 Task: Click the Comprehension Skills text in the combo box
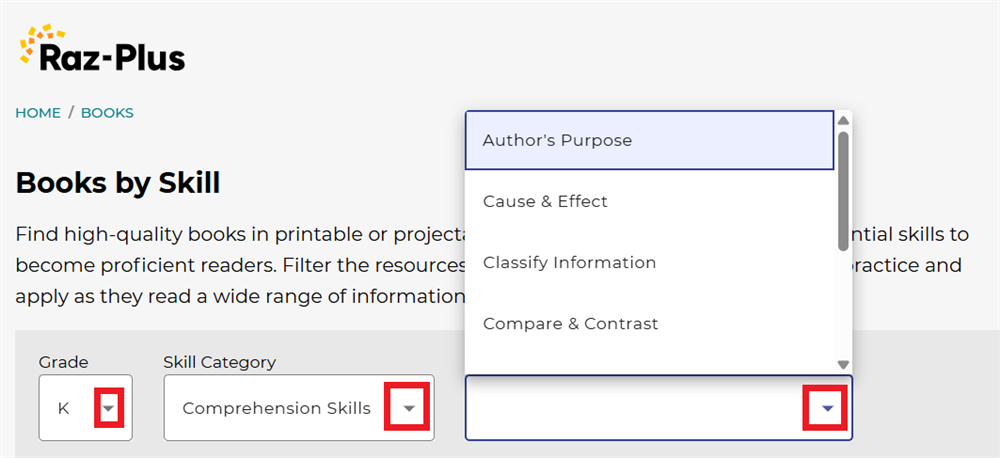(x=276, y=408)
